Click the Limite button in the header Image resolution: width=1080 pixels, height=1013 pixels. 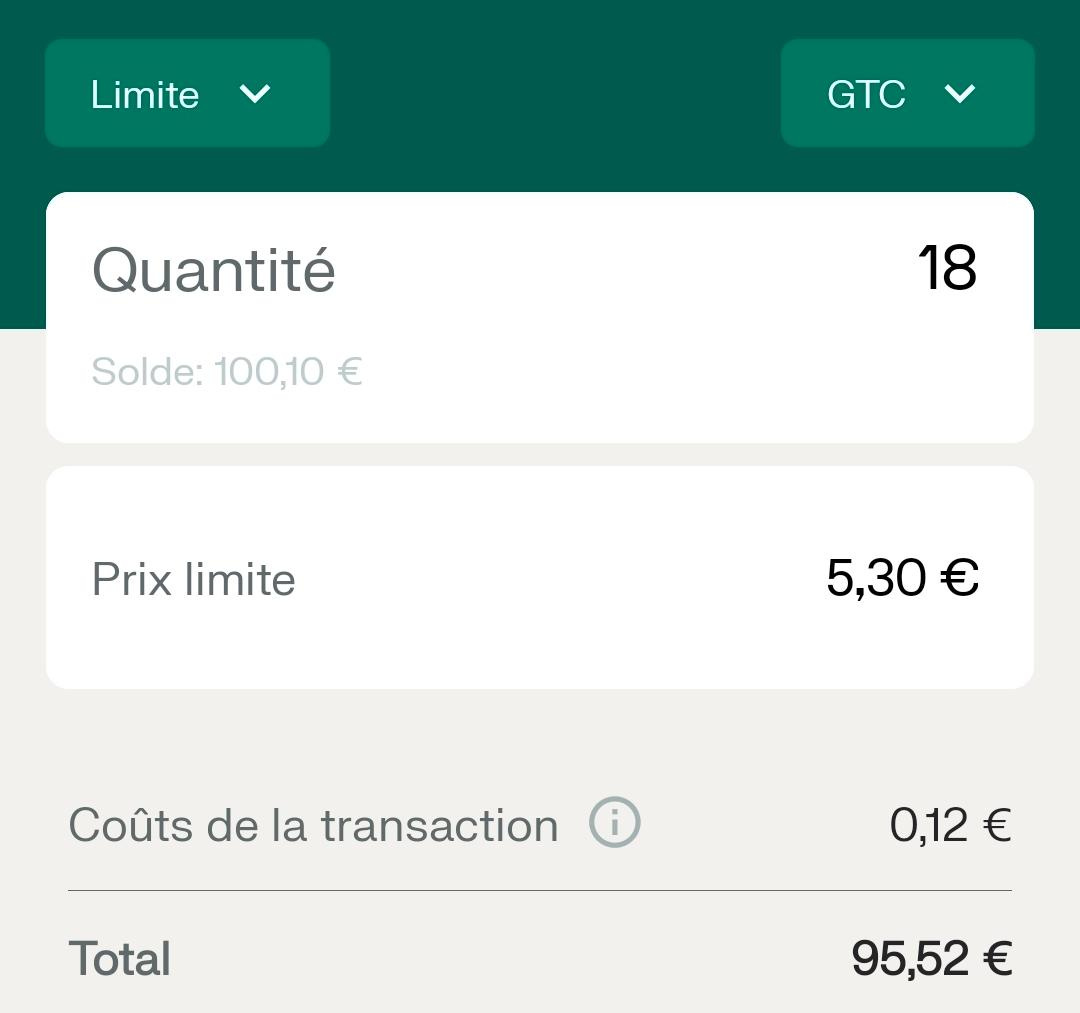click(186, 93)
